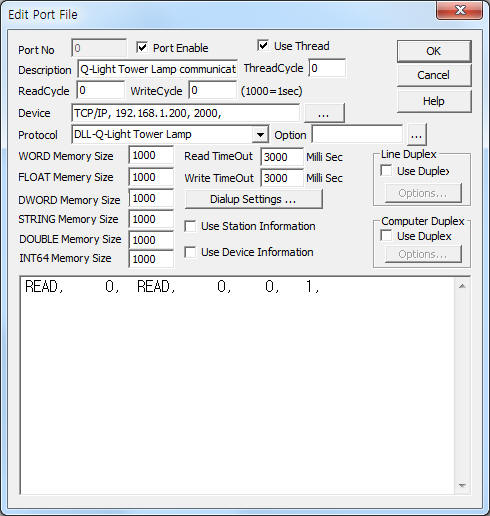Click the ThreadCycle input field
Viewport: 490px width, 516px height.
[327, 68]
